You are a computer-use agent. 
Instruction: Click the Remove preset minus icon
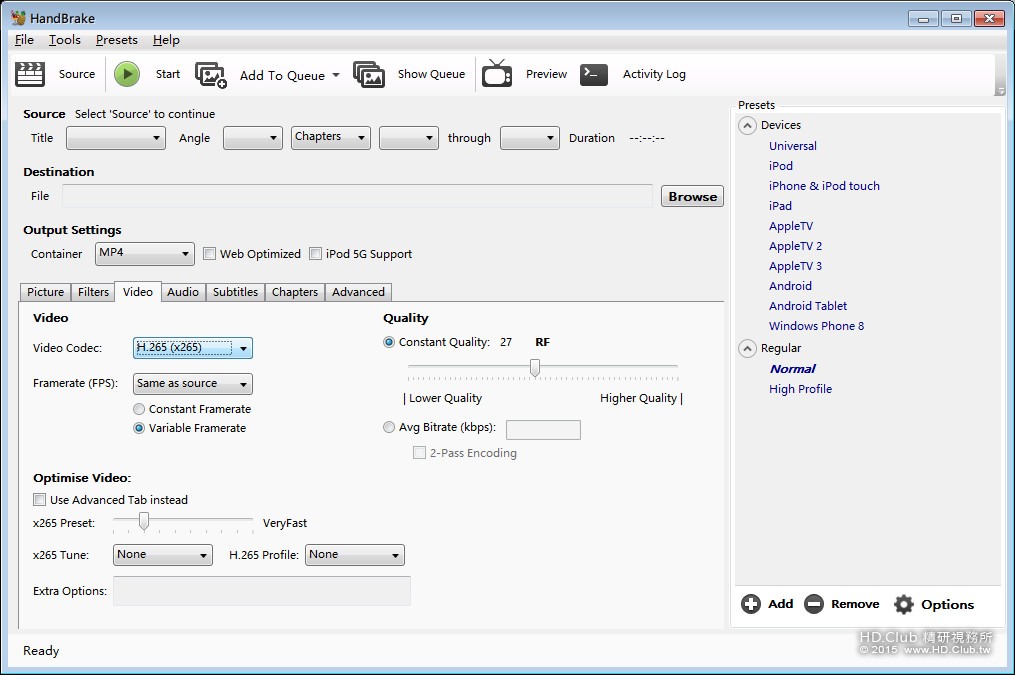(x=814, y=604)
